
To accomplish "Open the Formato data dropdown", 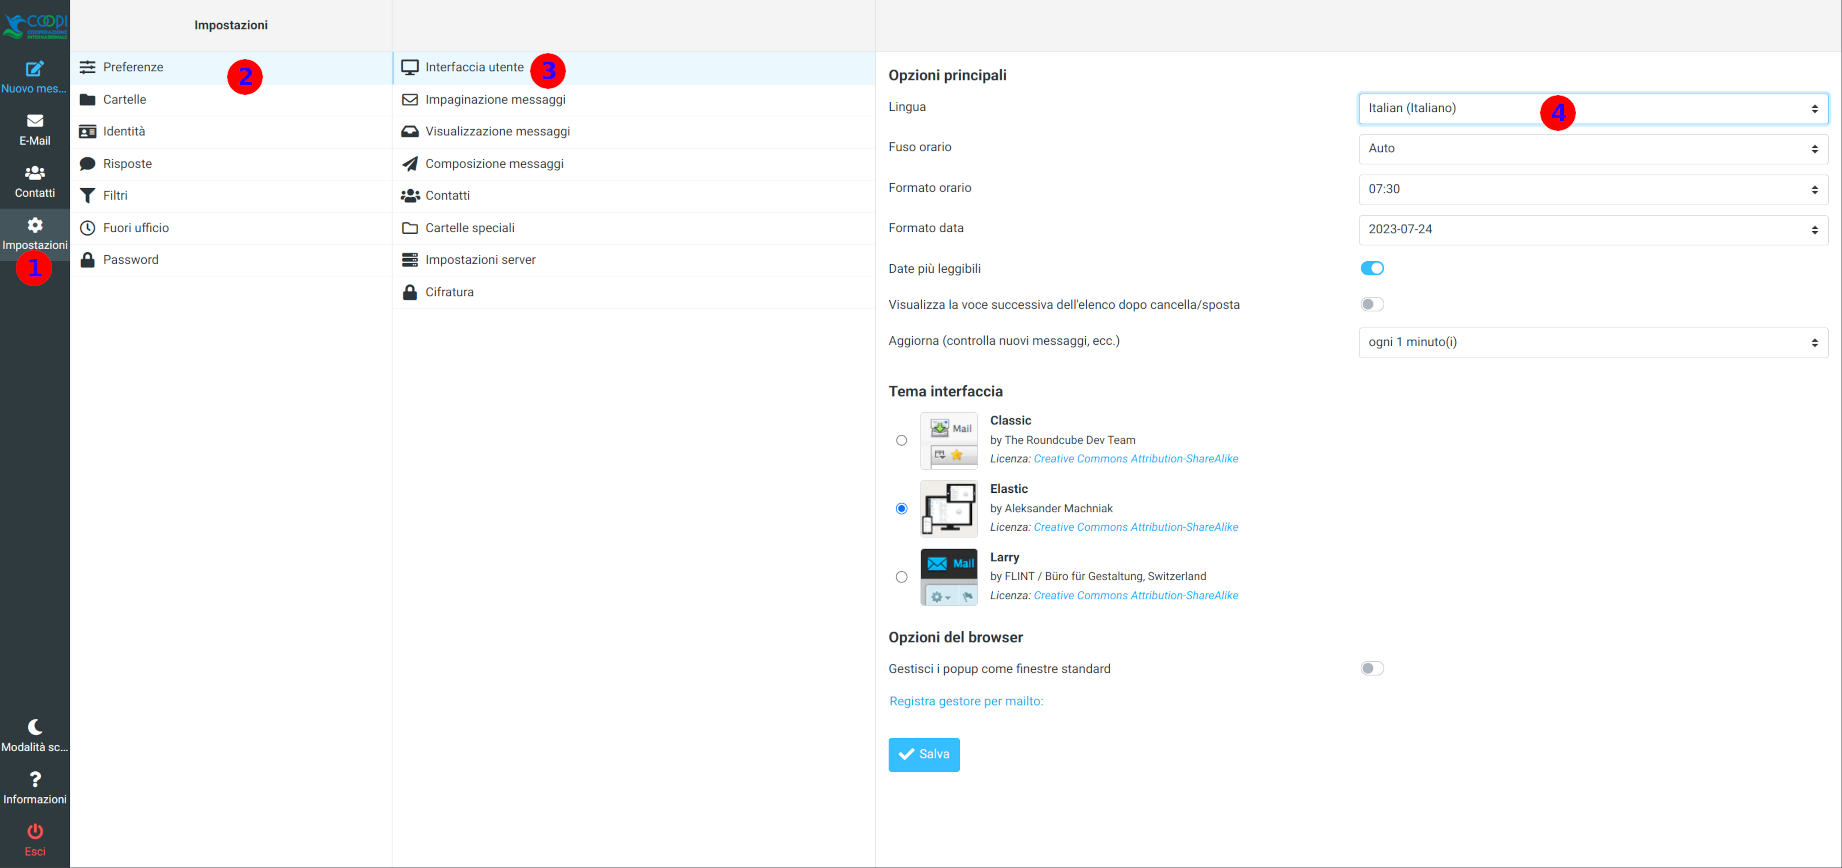I will point(1592,230).
